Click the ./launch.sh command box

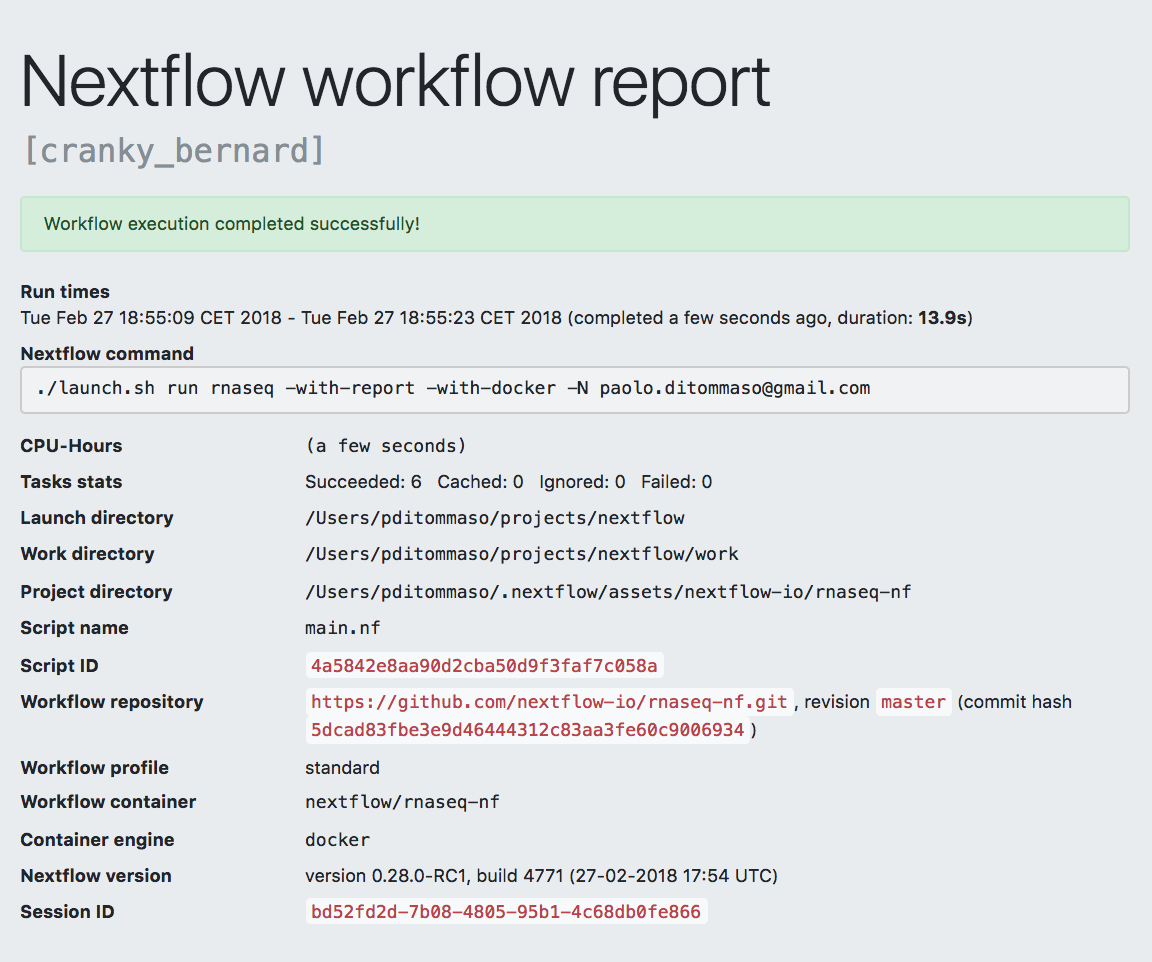pyautogui.click(x=575, y=390)
